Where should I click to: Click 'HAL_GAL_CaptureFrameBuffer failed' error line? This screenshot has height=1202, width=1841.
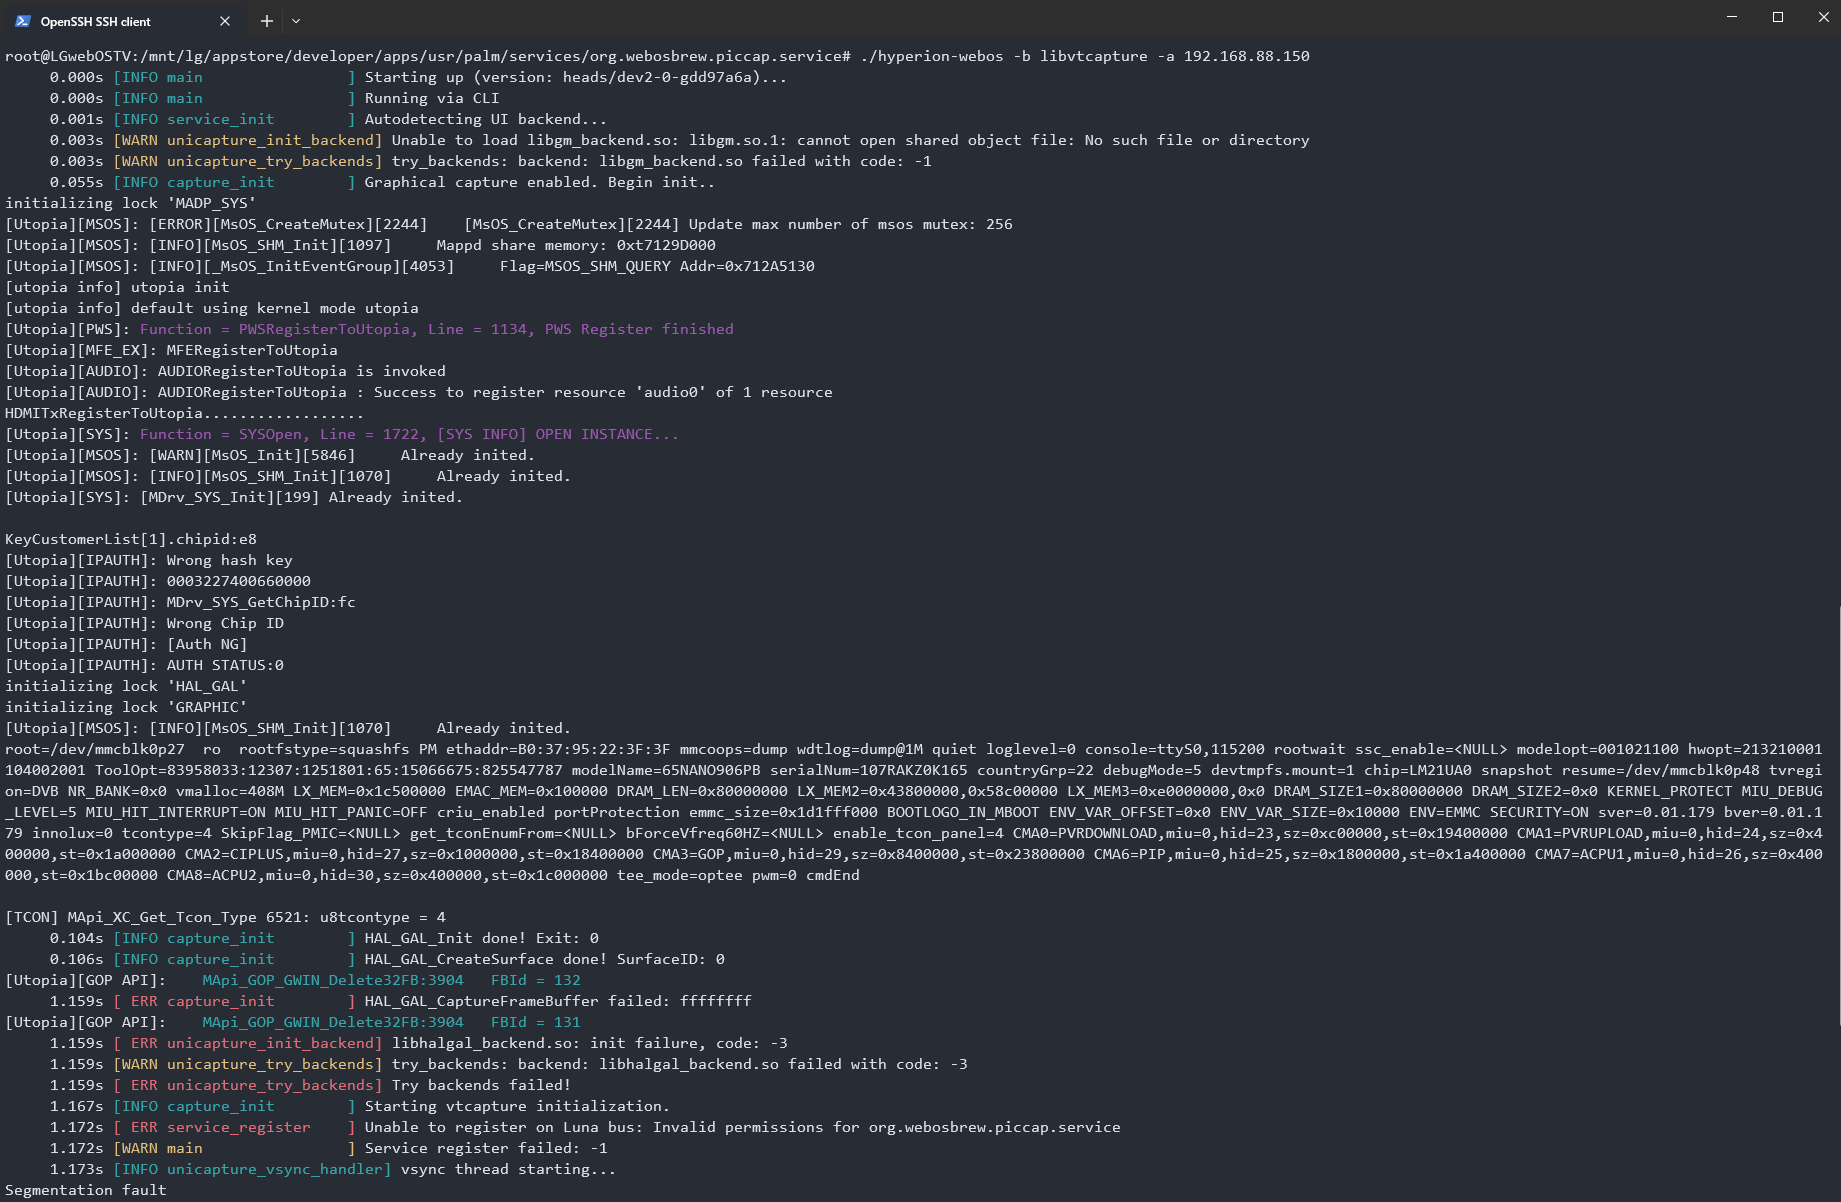[557, 1001]
